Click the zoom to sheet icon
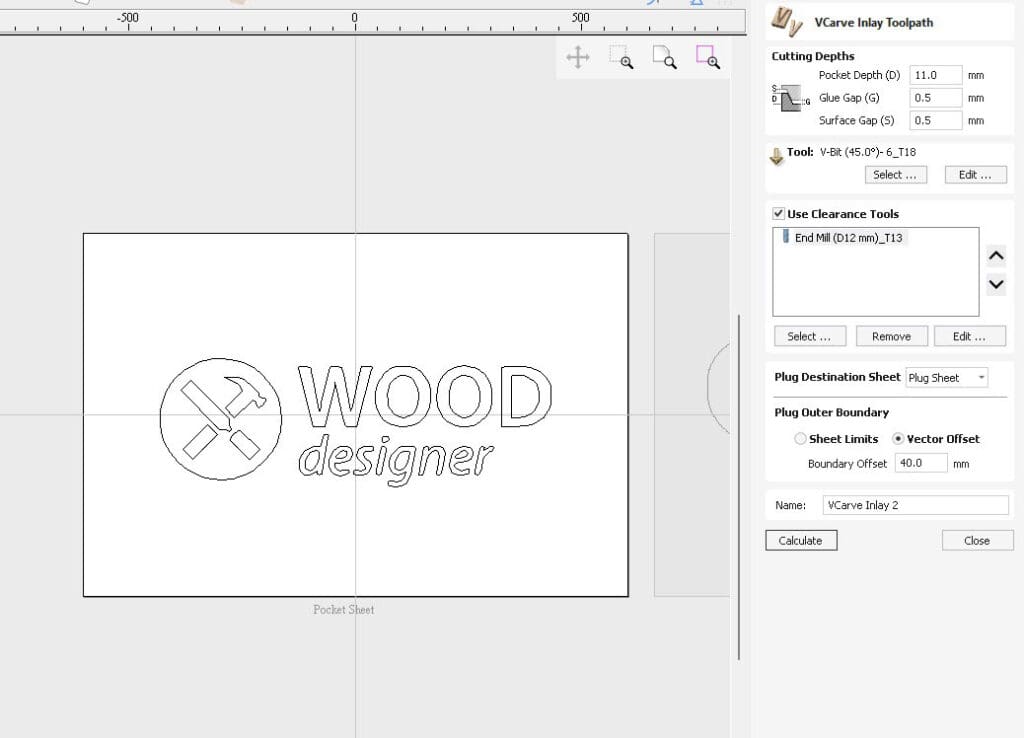 (x=664, y=57)
